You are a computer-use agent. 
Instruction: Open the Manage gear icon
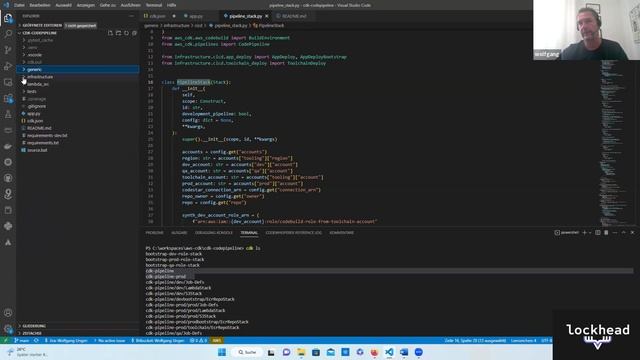8,329
